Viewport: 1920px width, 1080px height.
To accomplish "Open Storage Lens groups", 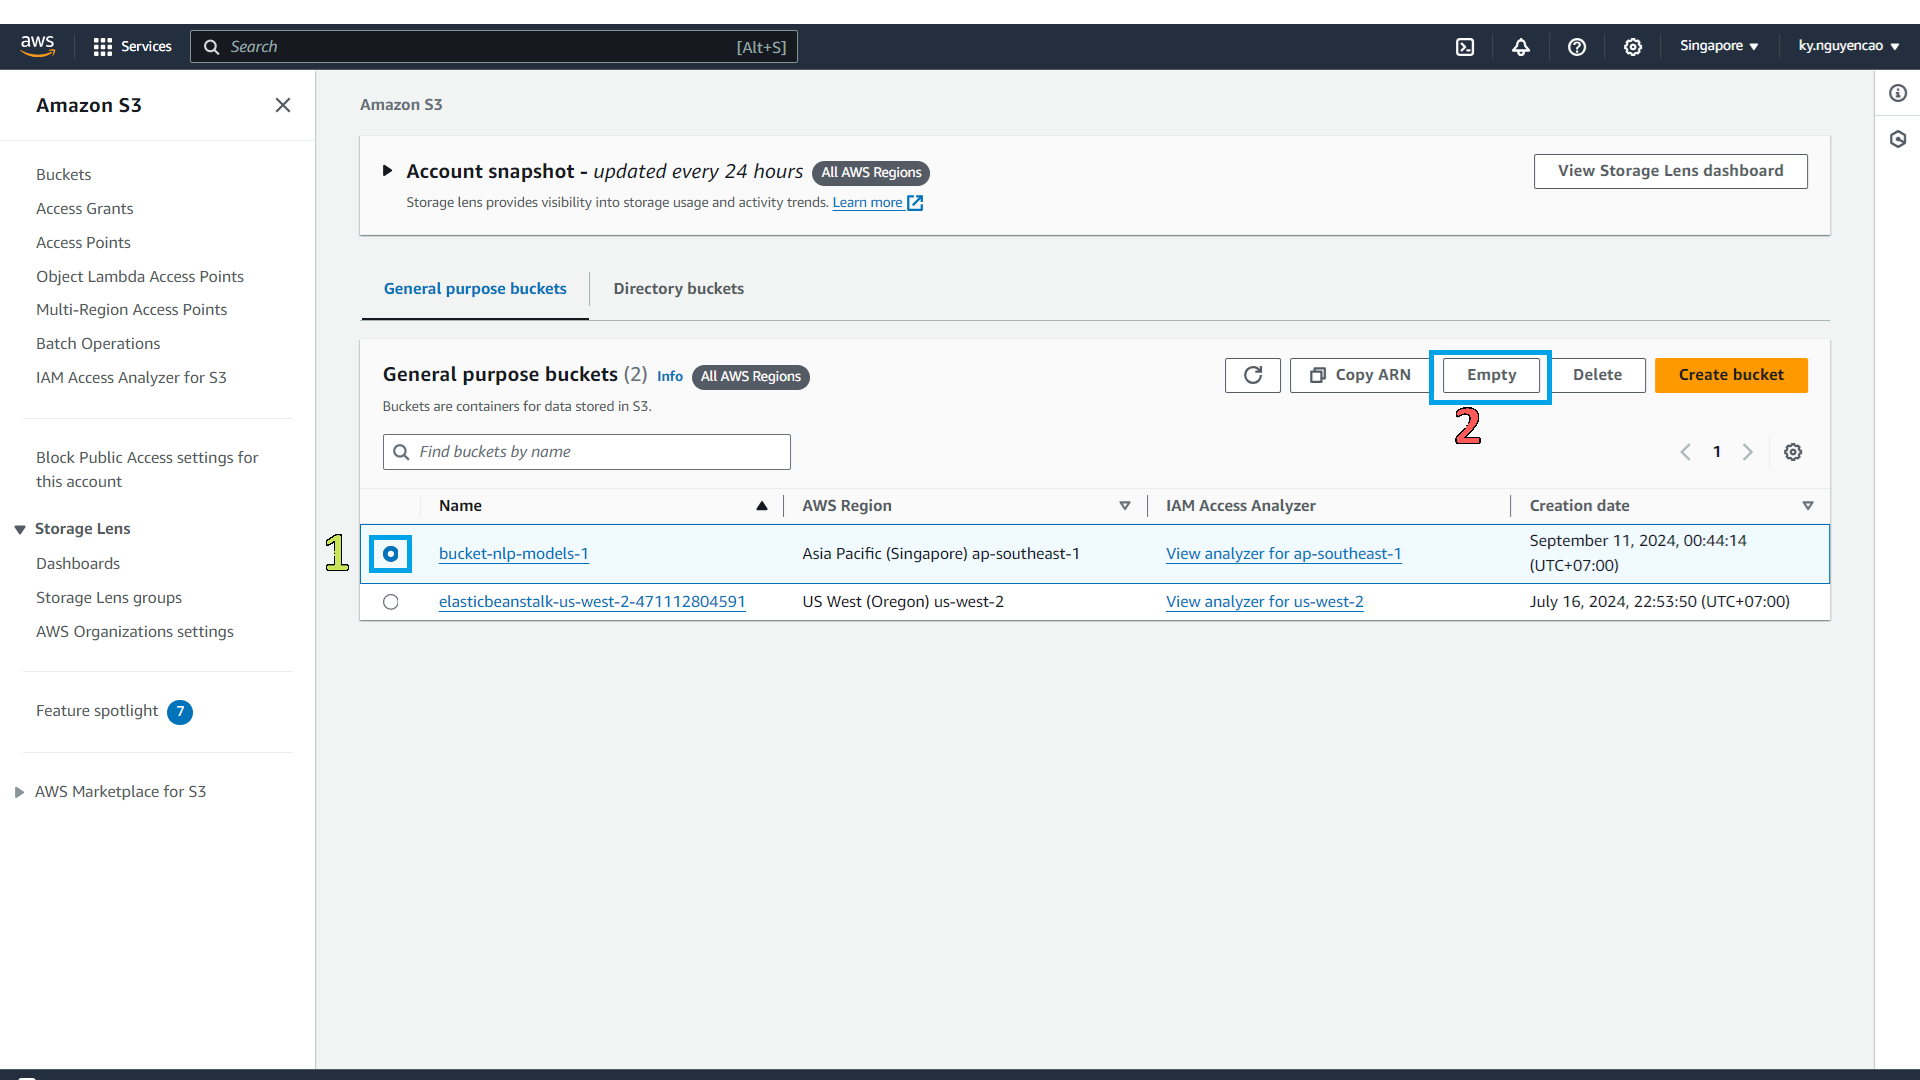I will (109, 598).
